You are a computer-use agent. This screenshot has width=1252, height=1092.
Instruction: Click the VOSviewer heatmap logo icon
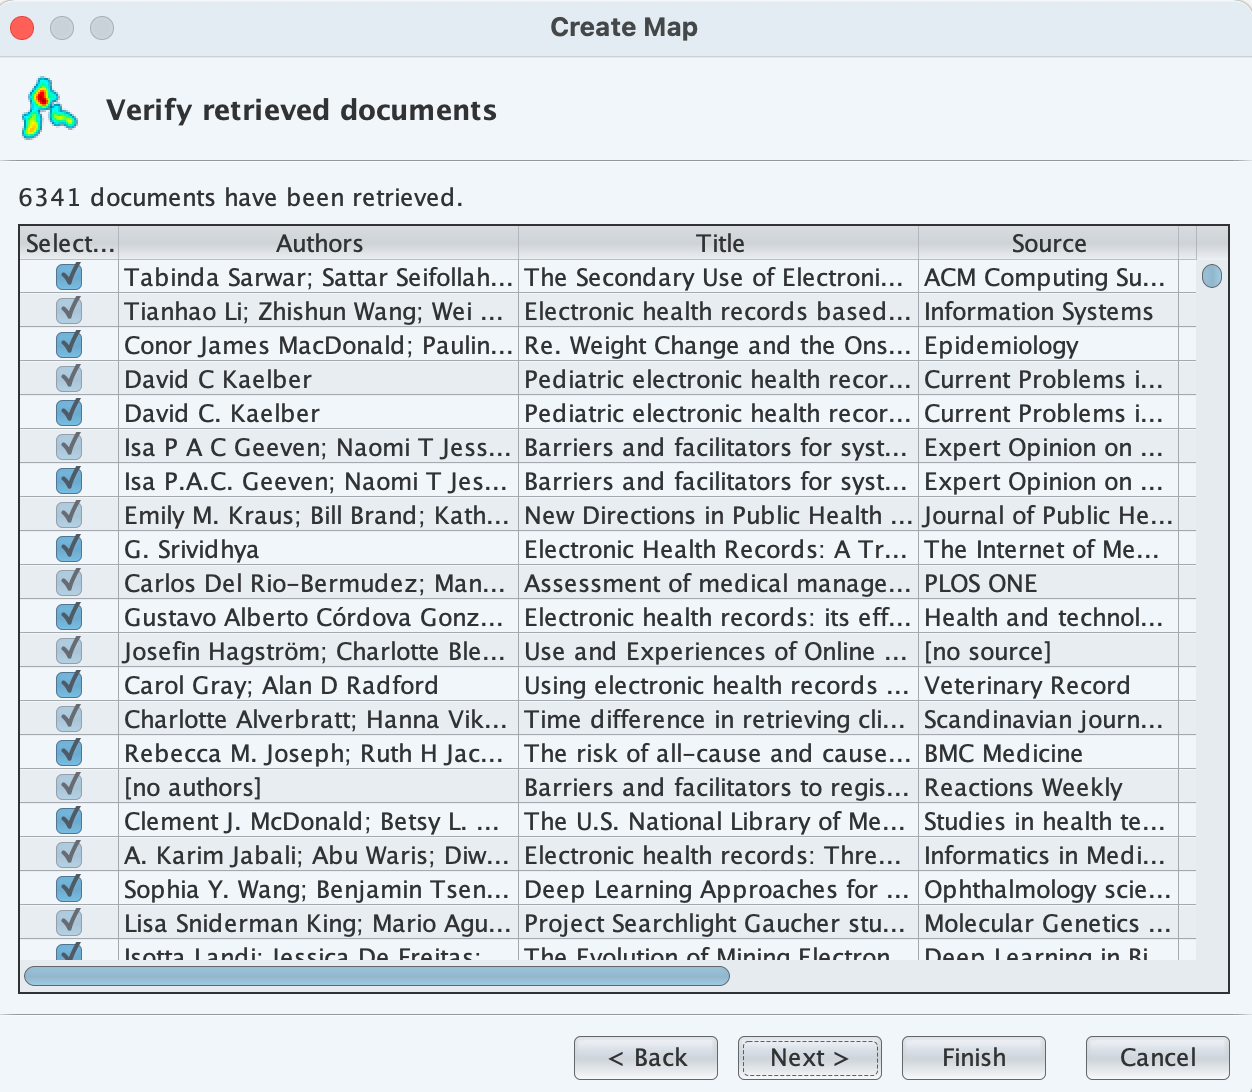click(x=47, y=109)
